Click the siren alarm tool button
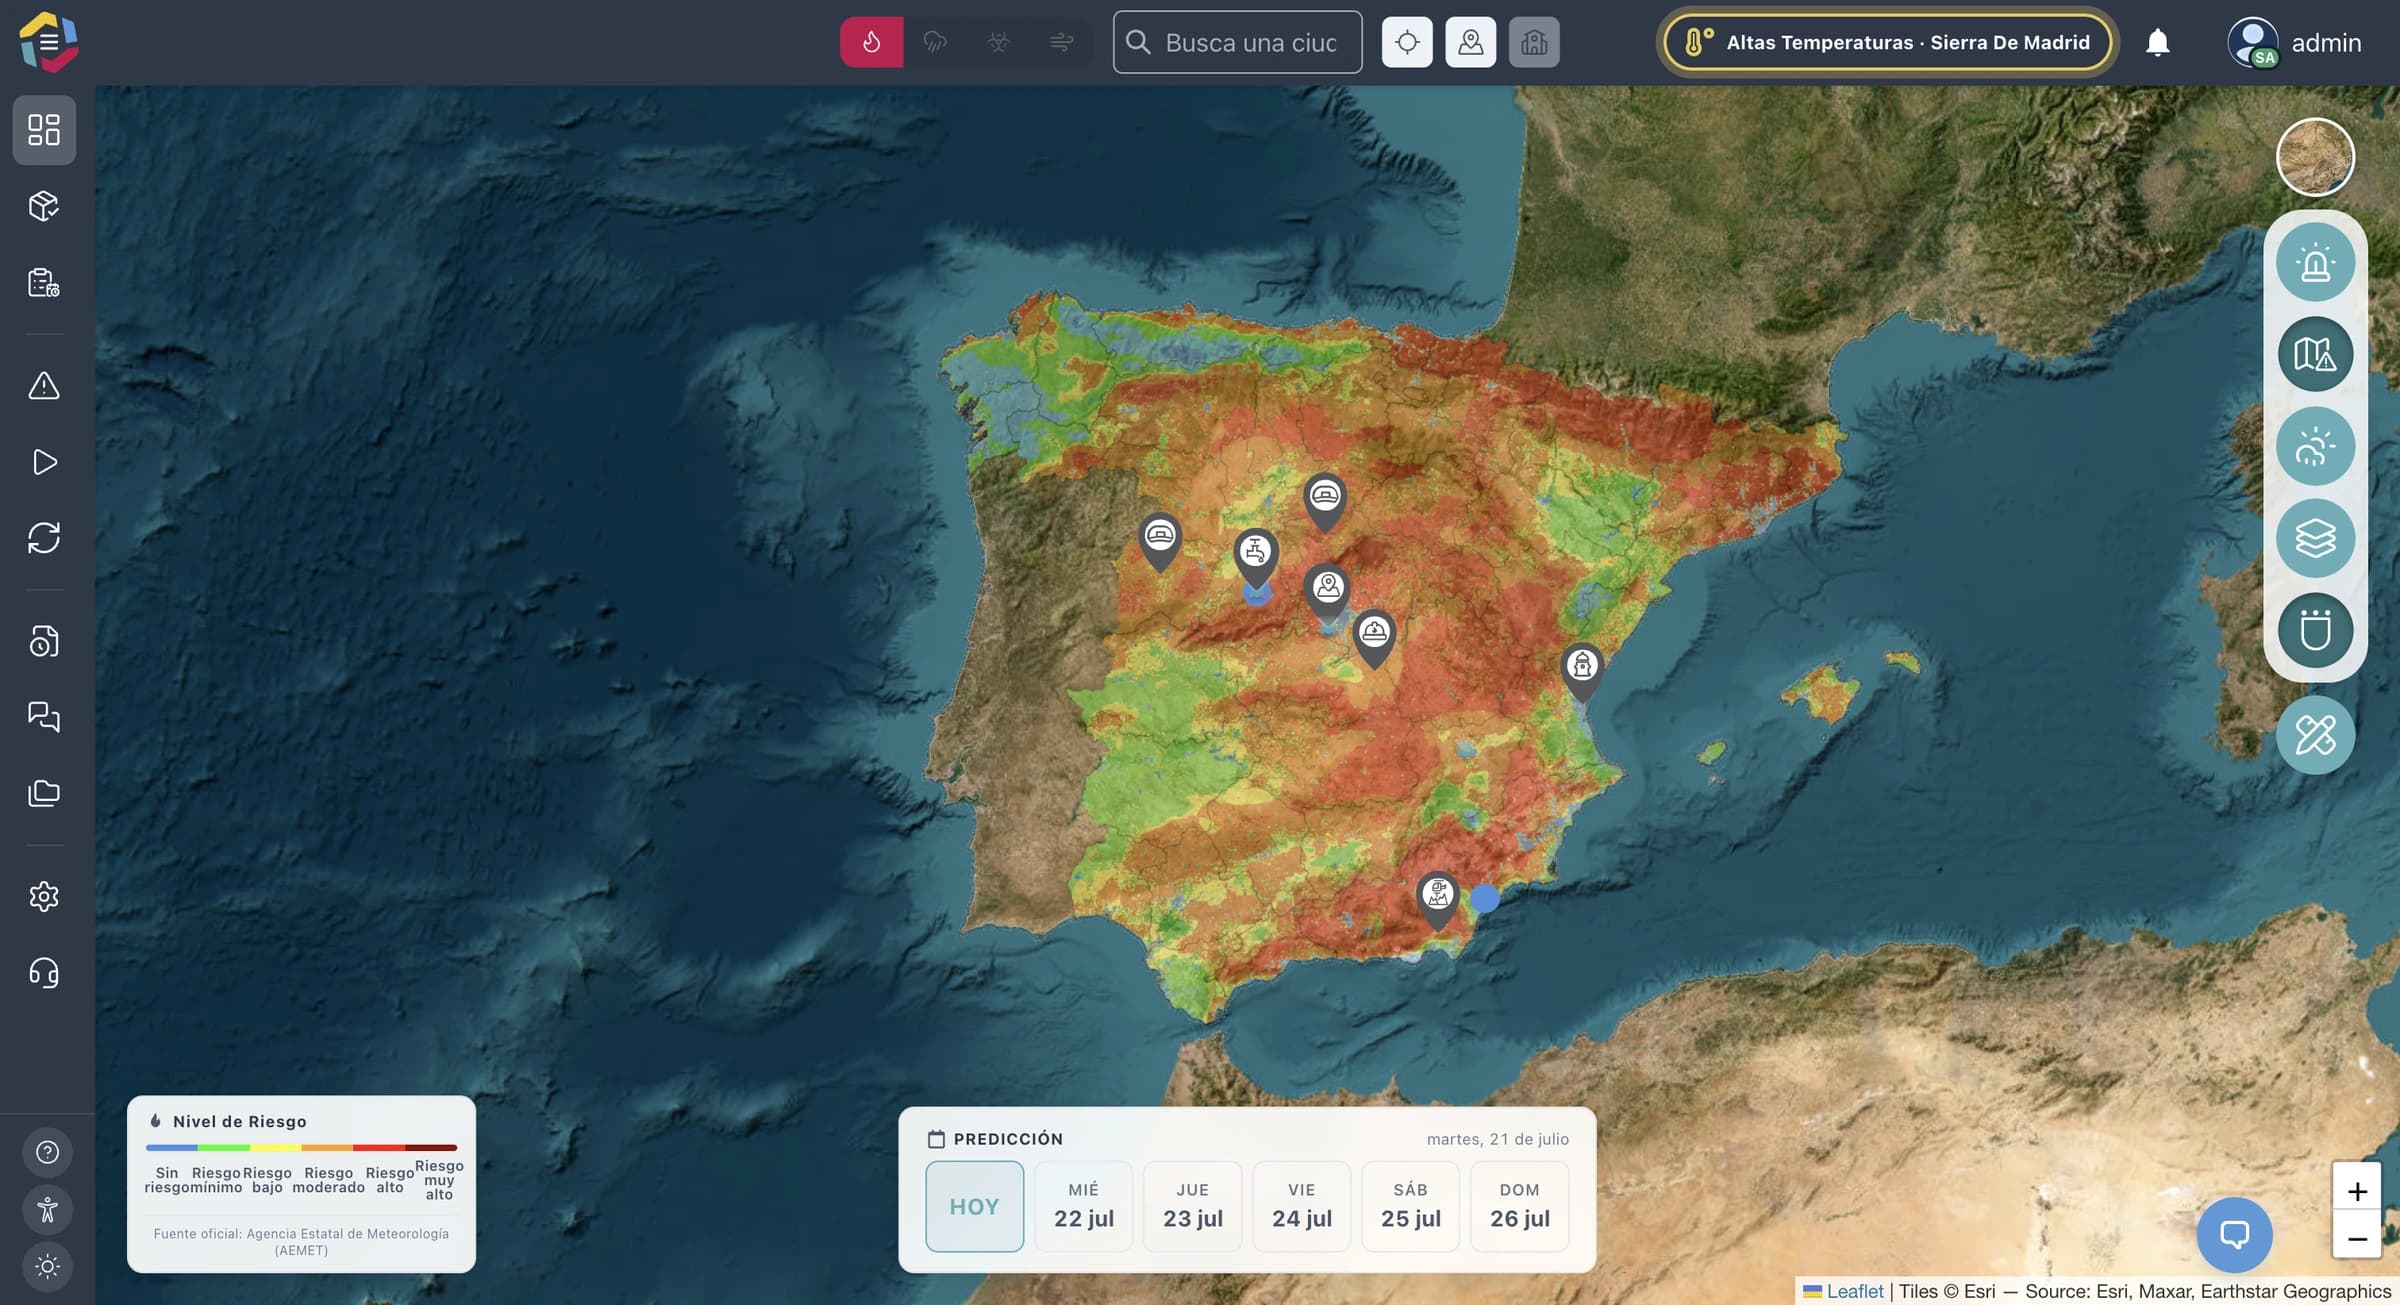The image size is (2400, 1305). (2315, 263)
